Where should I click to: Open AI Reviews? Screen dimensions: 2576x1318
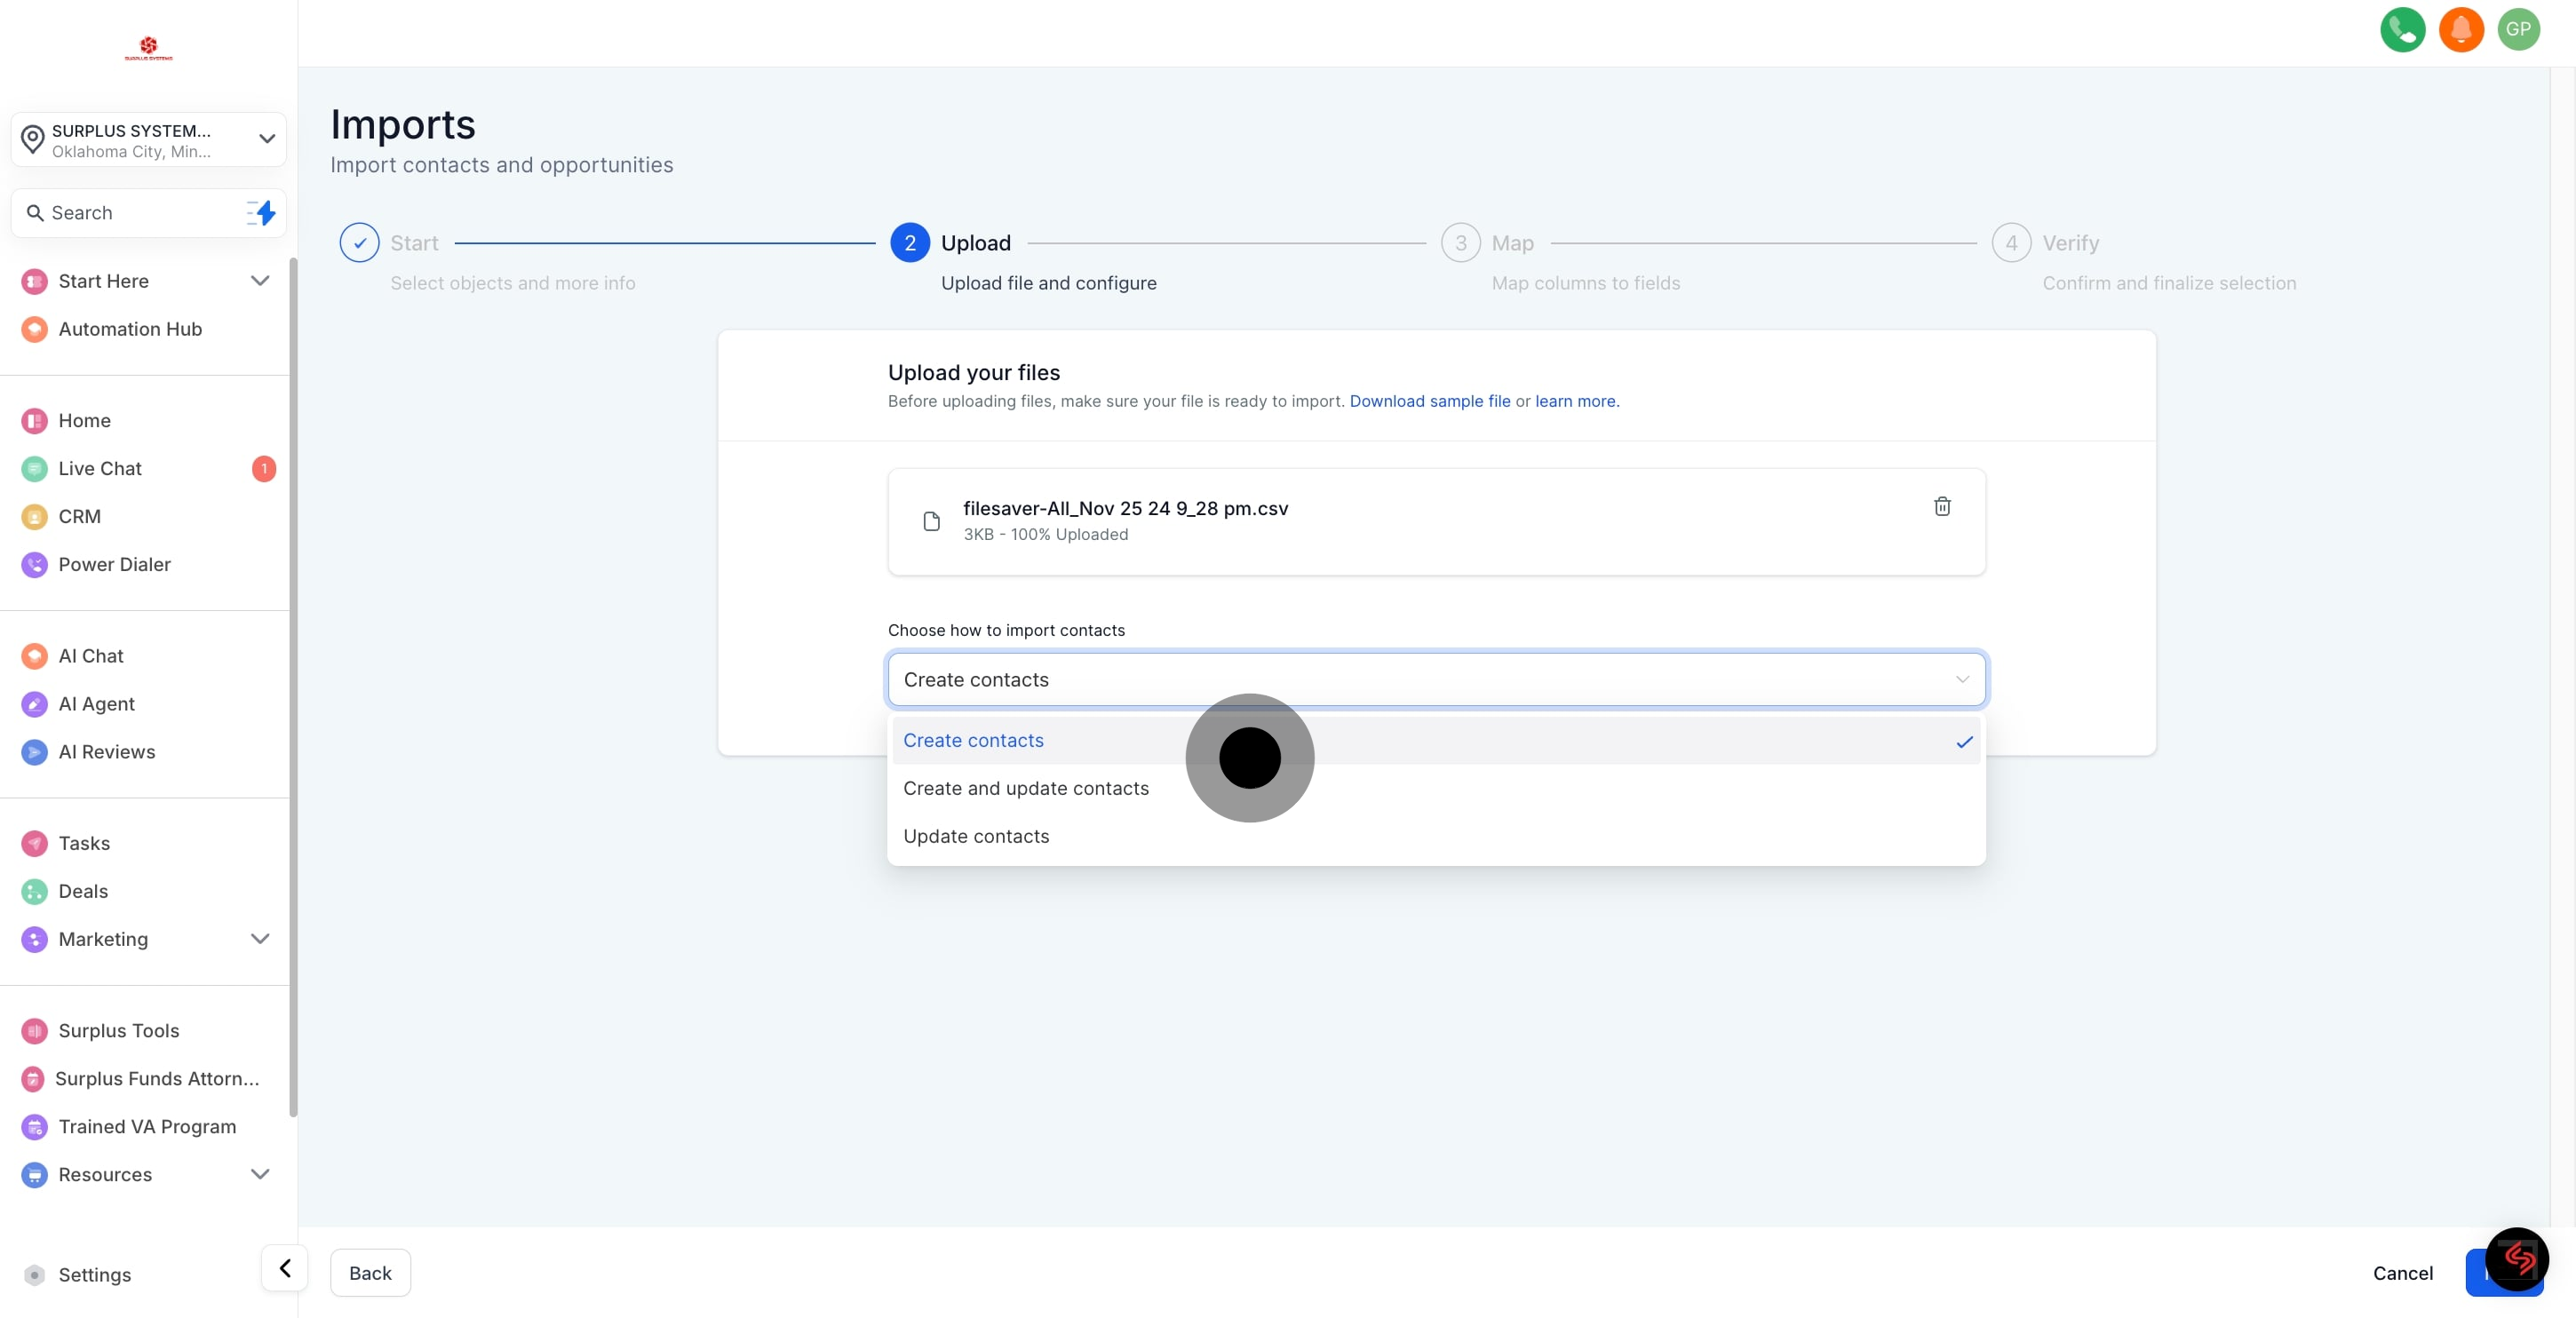106,752
